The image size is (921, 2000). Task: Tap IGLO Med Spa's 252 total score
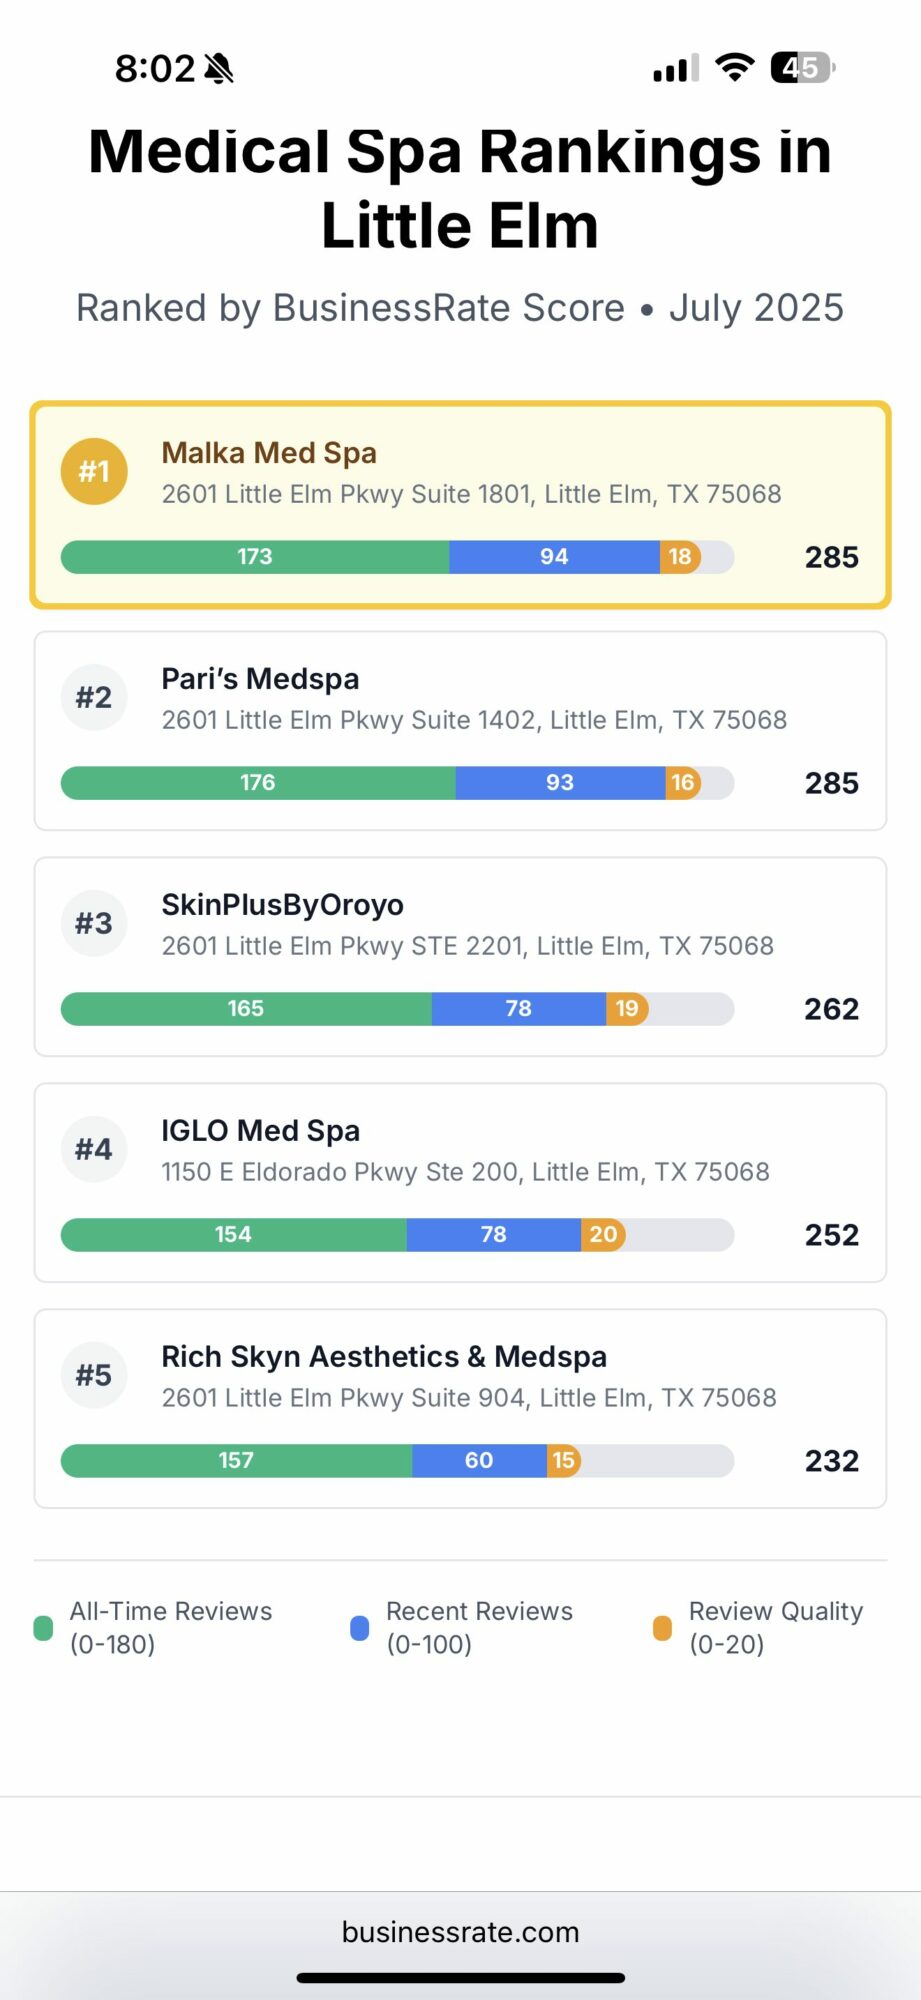click(x=831, y=1235)
